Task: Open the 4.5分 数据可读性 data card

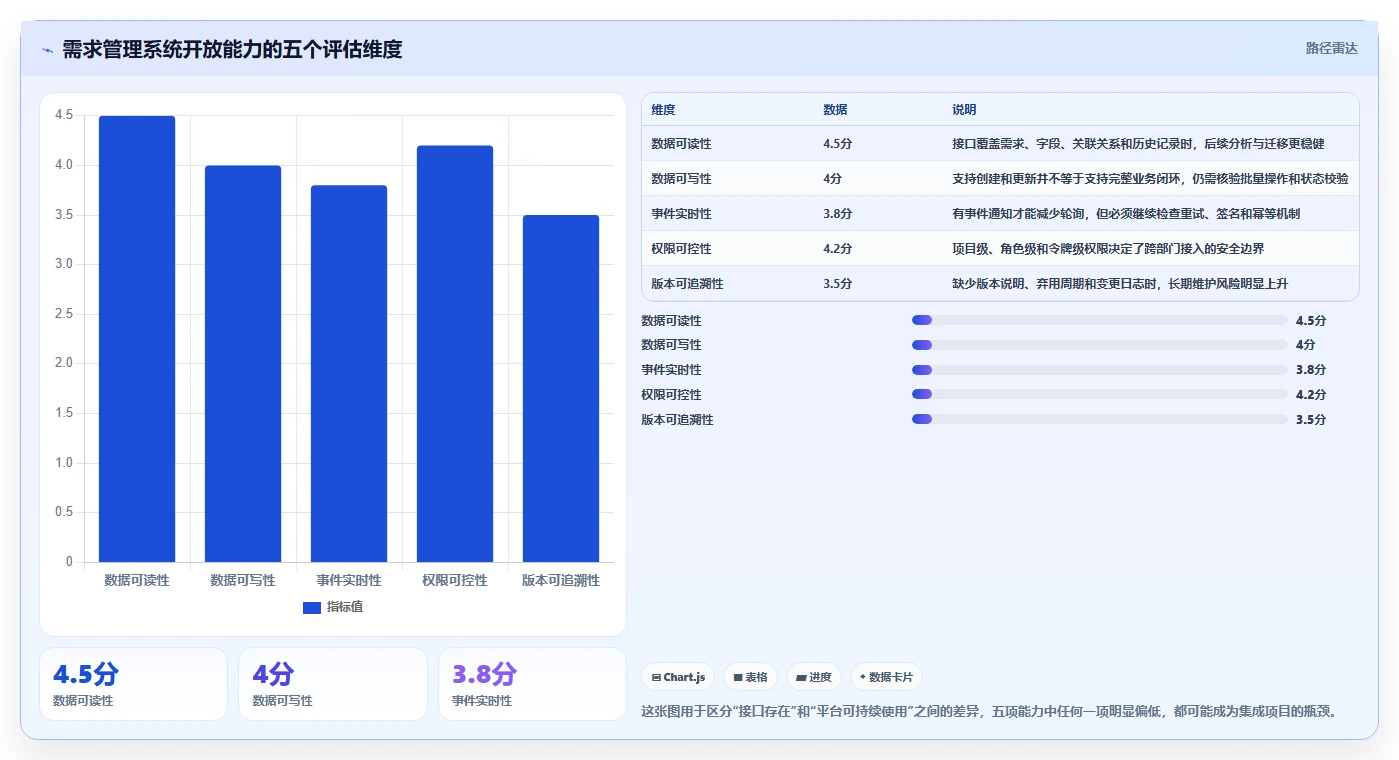Action: (x=133, y=684)
